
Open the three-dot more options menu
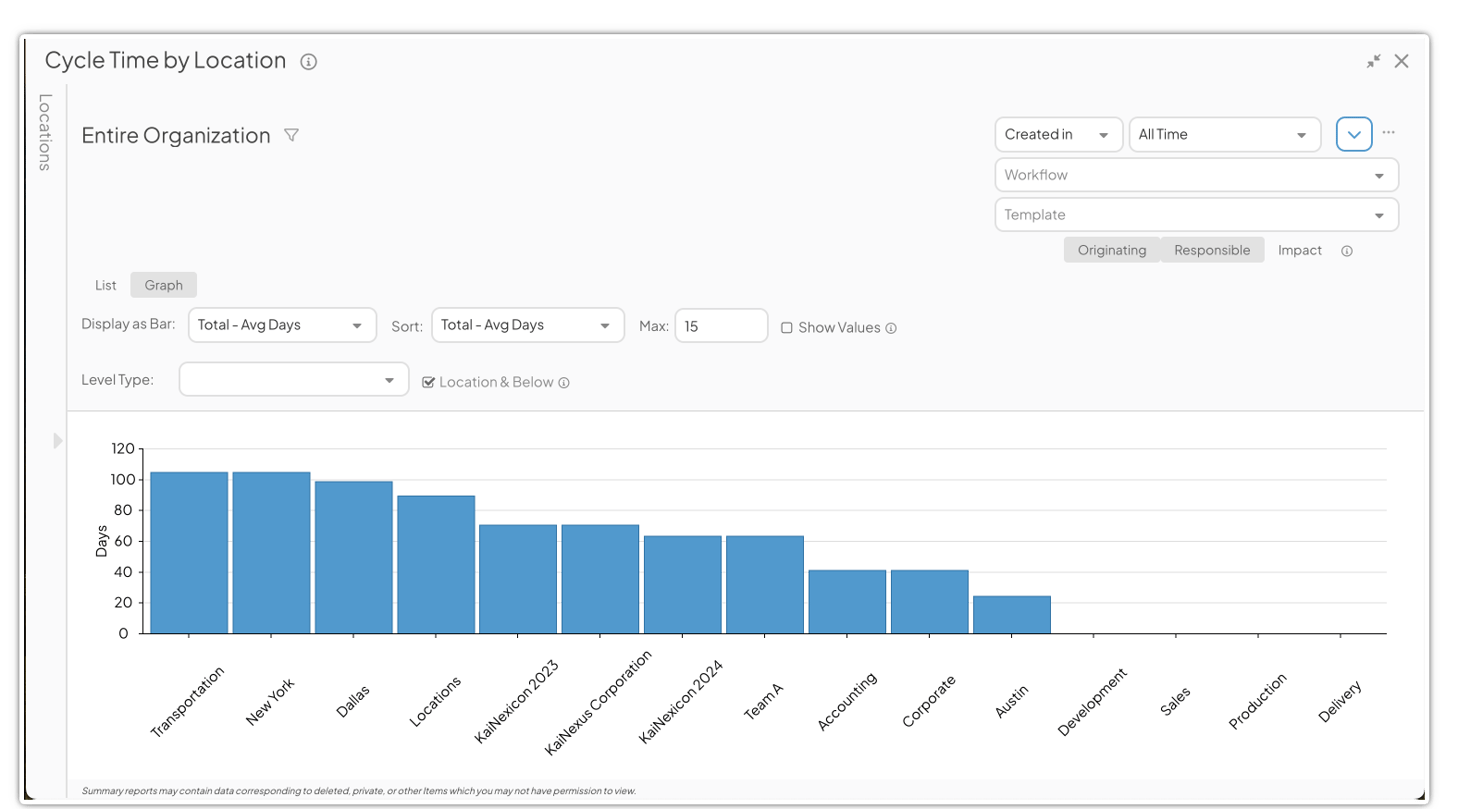click(x=1390, y=131)
